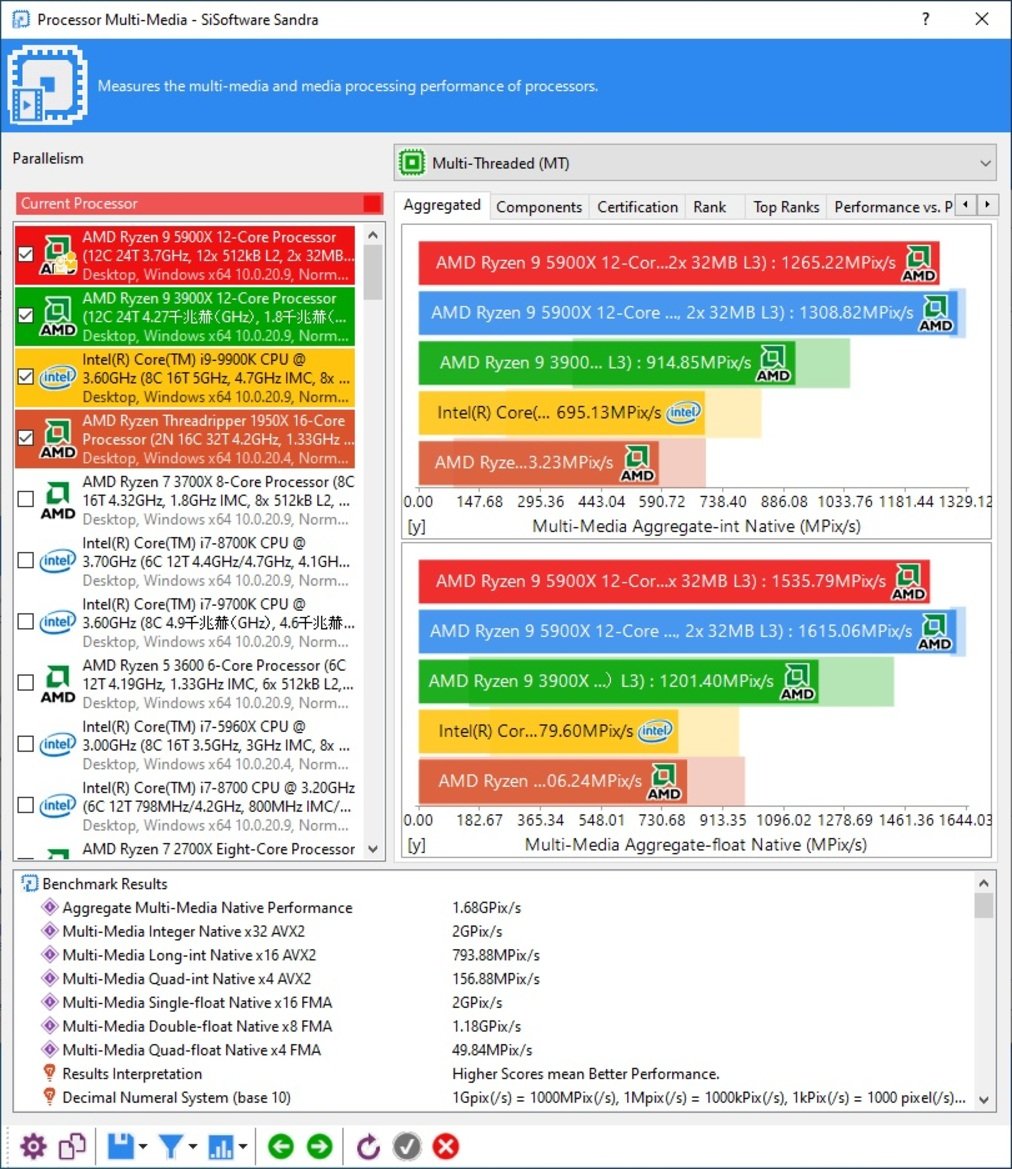Click the AMD logo beside Ryzen 5 3600
Viewport: 1012px width, 1169px height.
tap(57, 683)
